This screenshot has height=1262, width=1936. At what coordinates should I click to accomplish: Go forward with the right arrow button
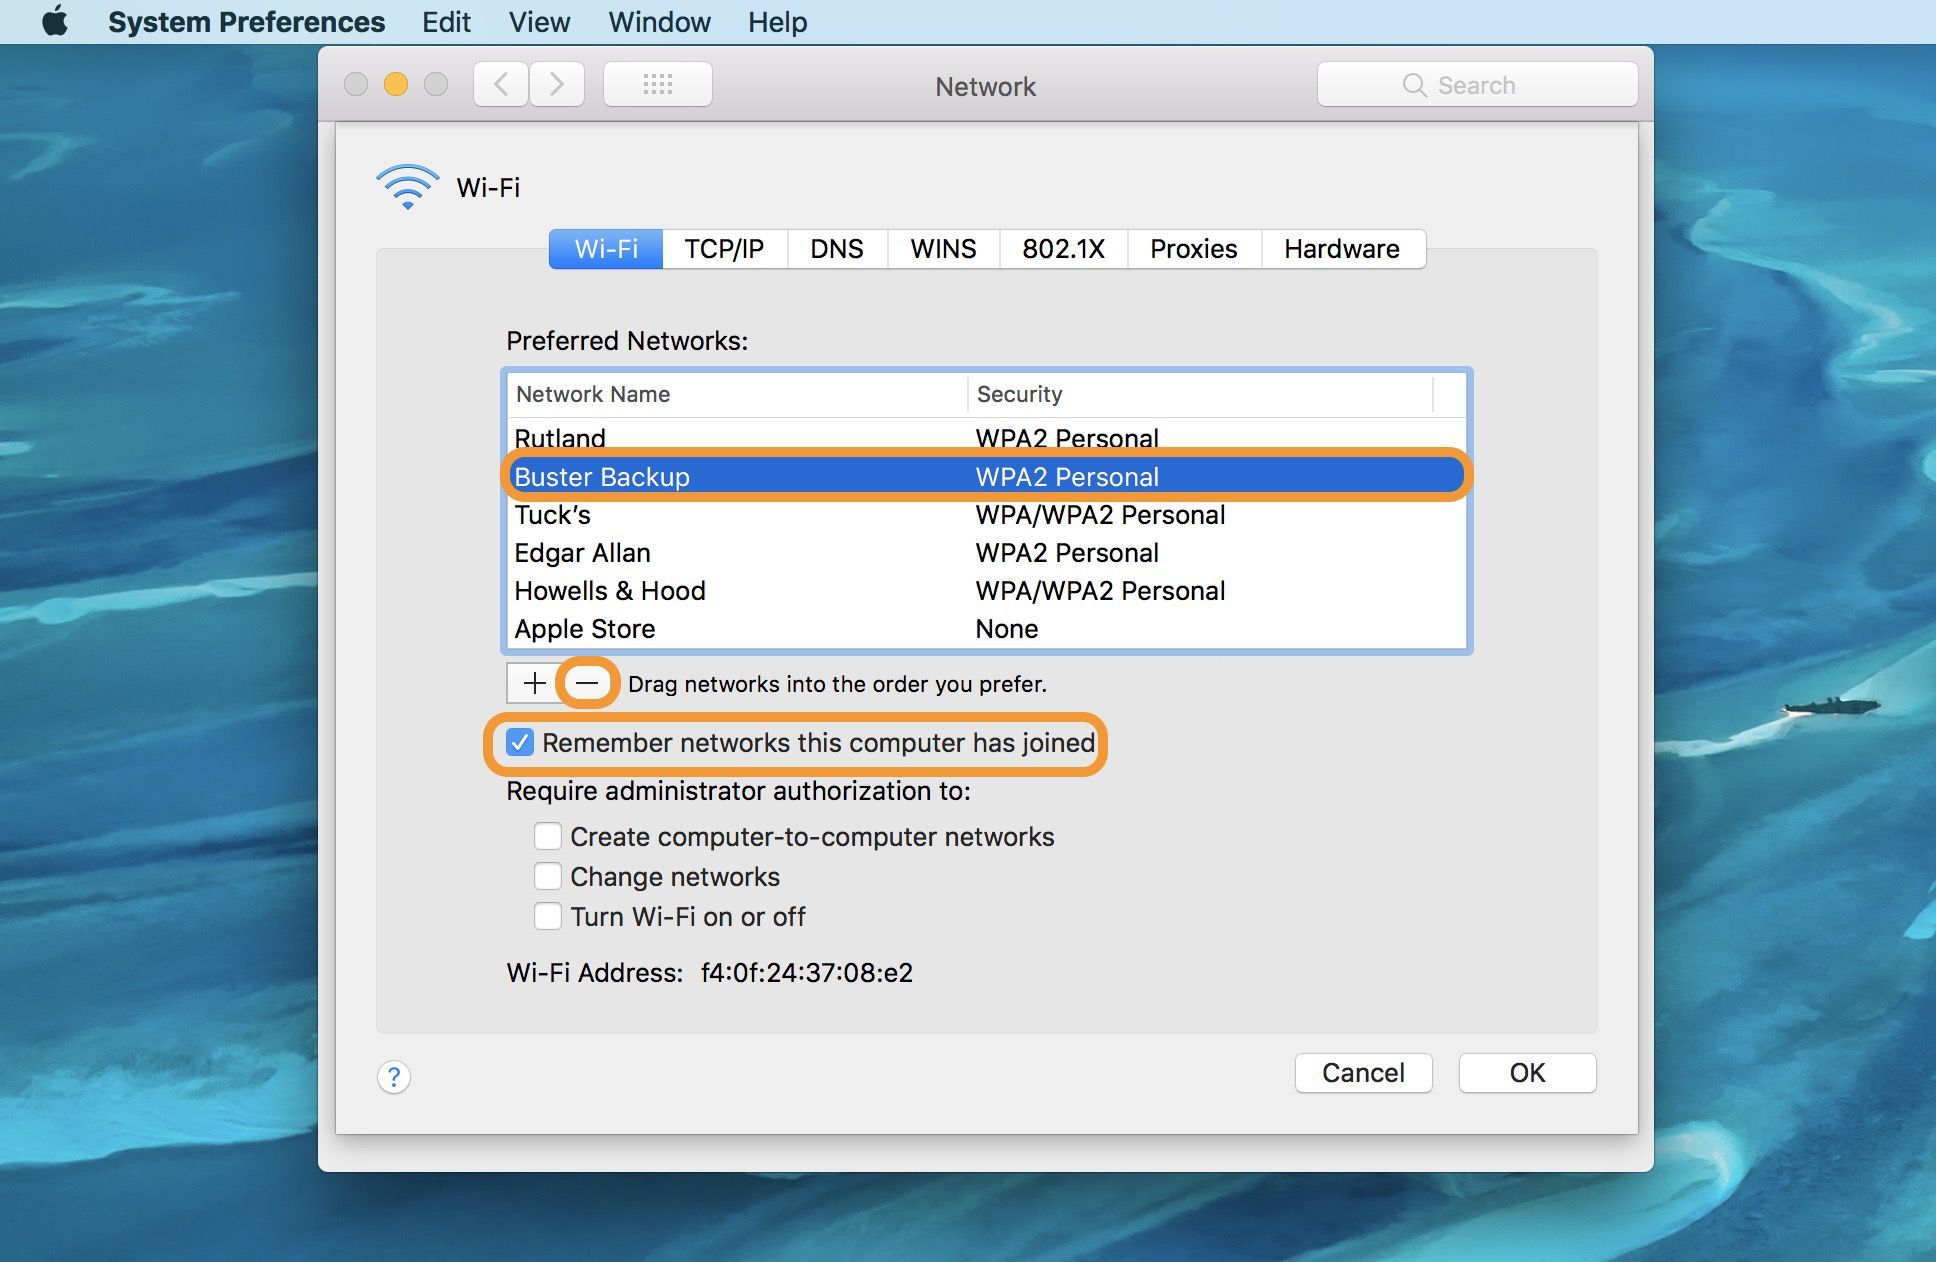click(x=557, y=84)
